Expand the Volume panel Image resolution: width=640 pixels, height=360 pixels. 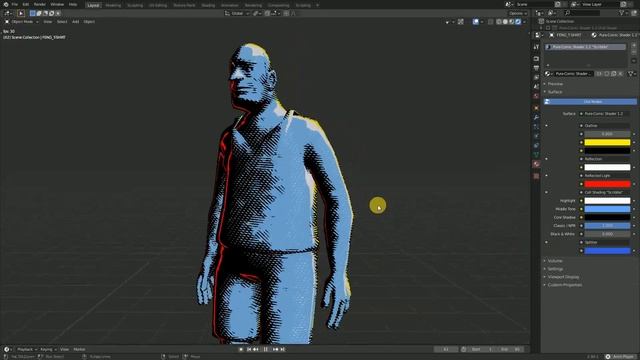pyautogui.click(x=555, y=261)
